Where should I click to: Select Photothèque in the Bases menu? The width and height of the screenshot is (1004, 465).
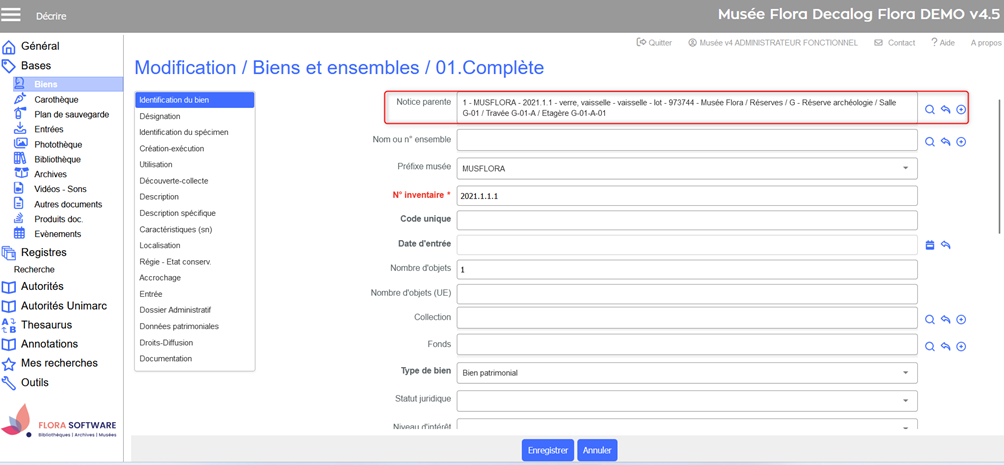click(58, 144)
